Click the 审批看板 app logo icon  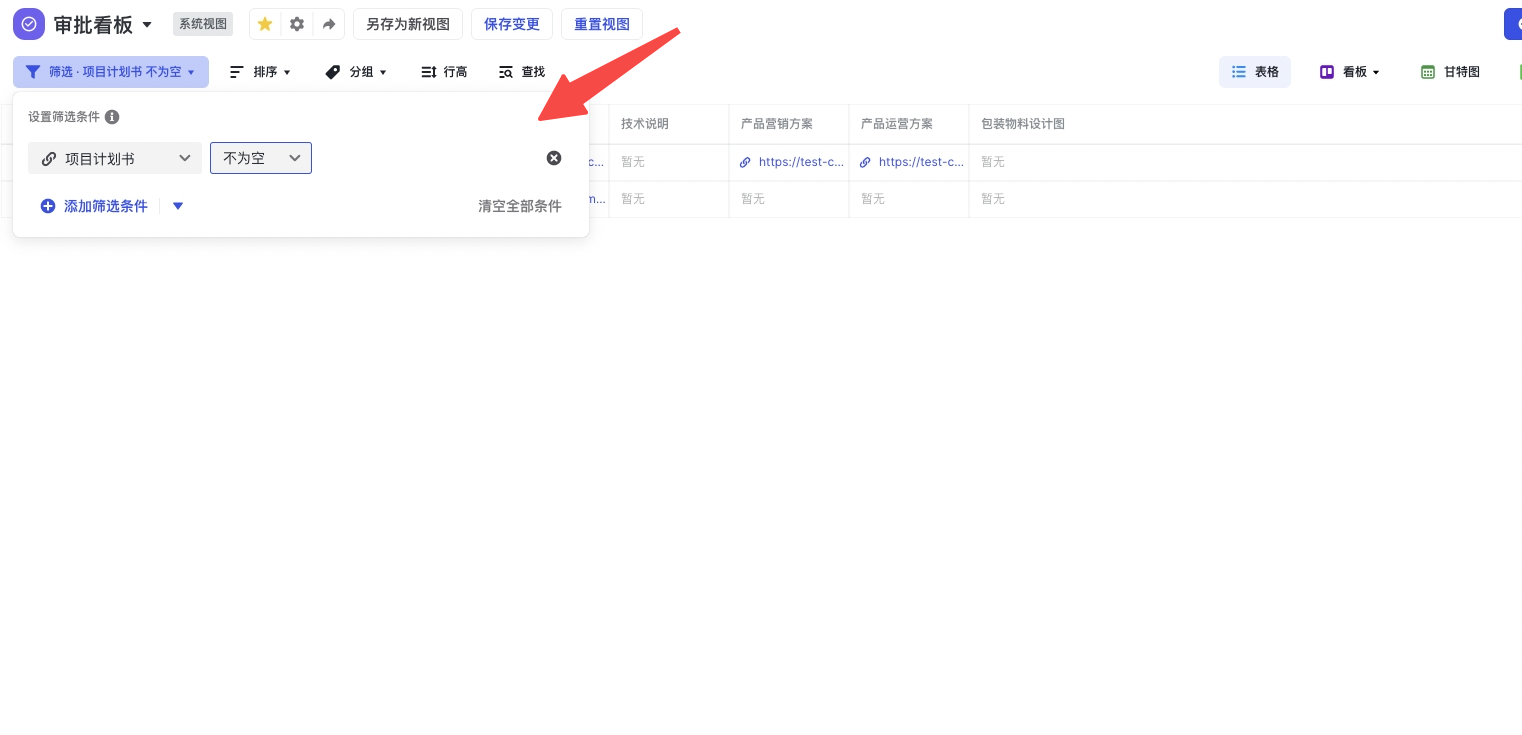click(29, 24)
